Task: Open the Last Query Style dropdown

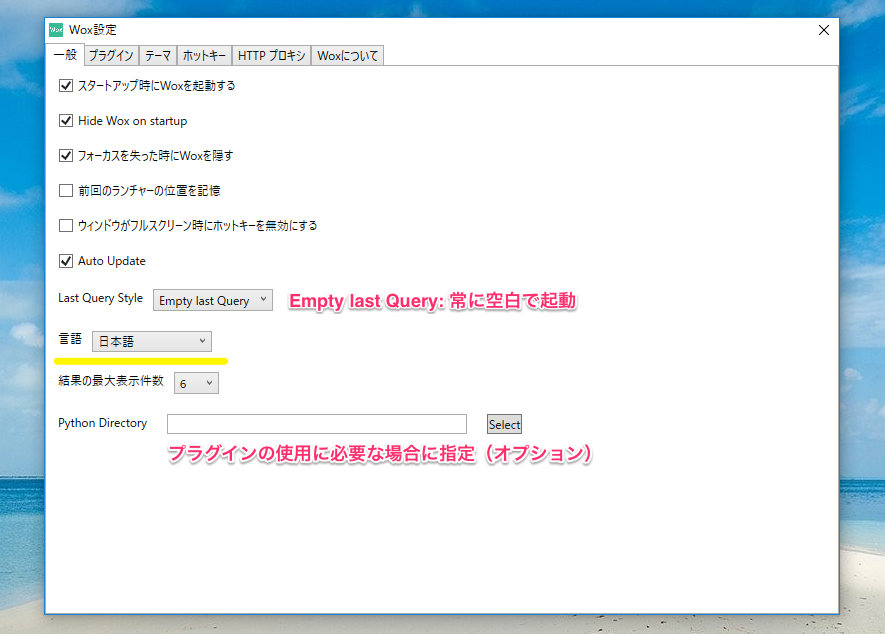Action: [213, 300]
